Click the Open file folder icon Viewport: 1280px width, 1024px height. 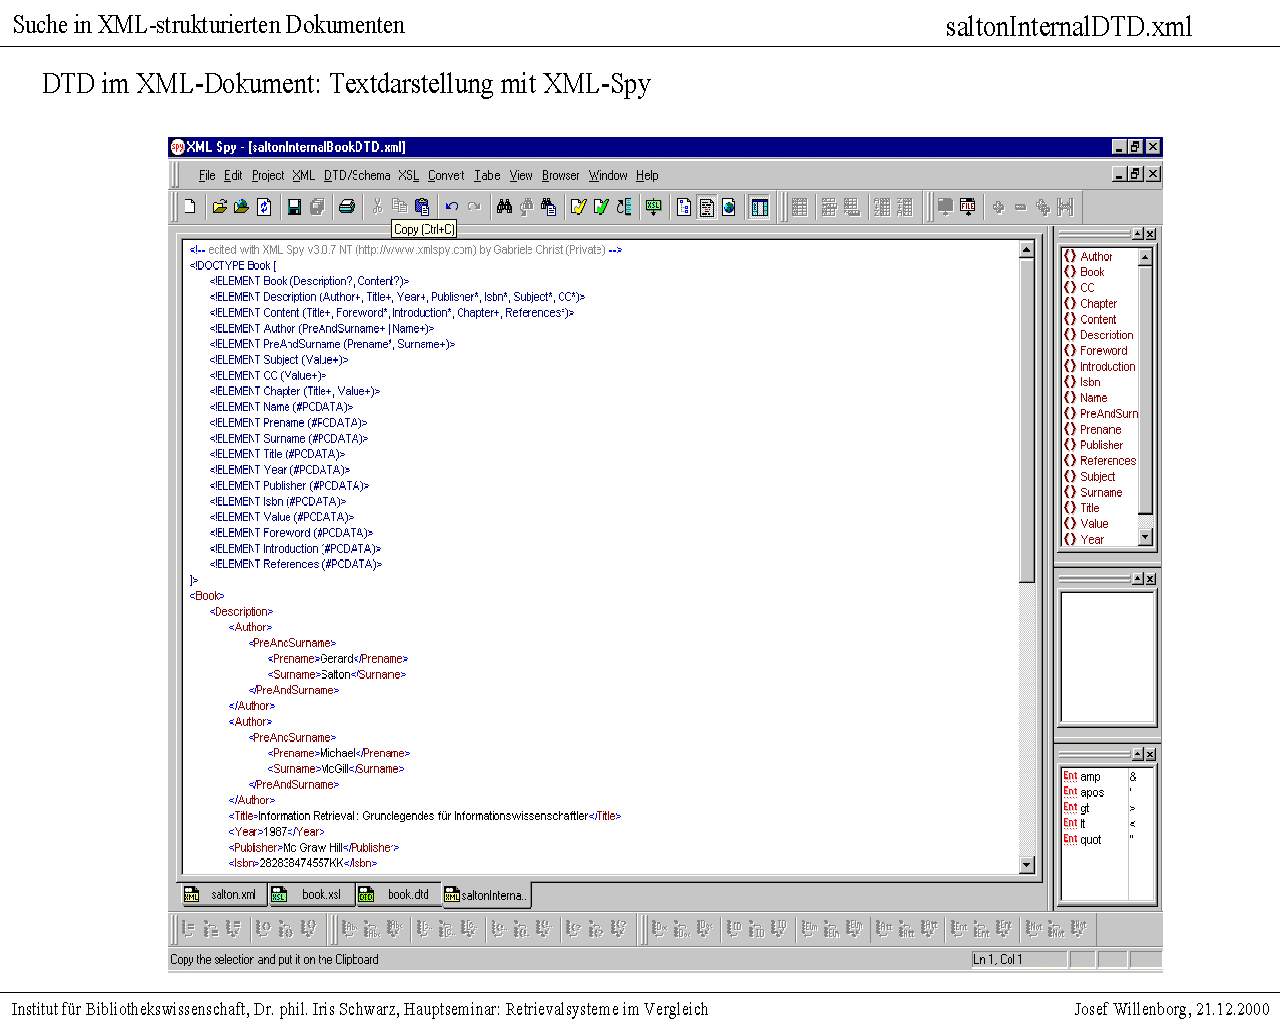[219, 207]
